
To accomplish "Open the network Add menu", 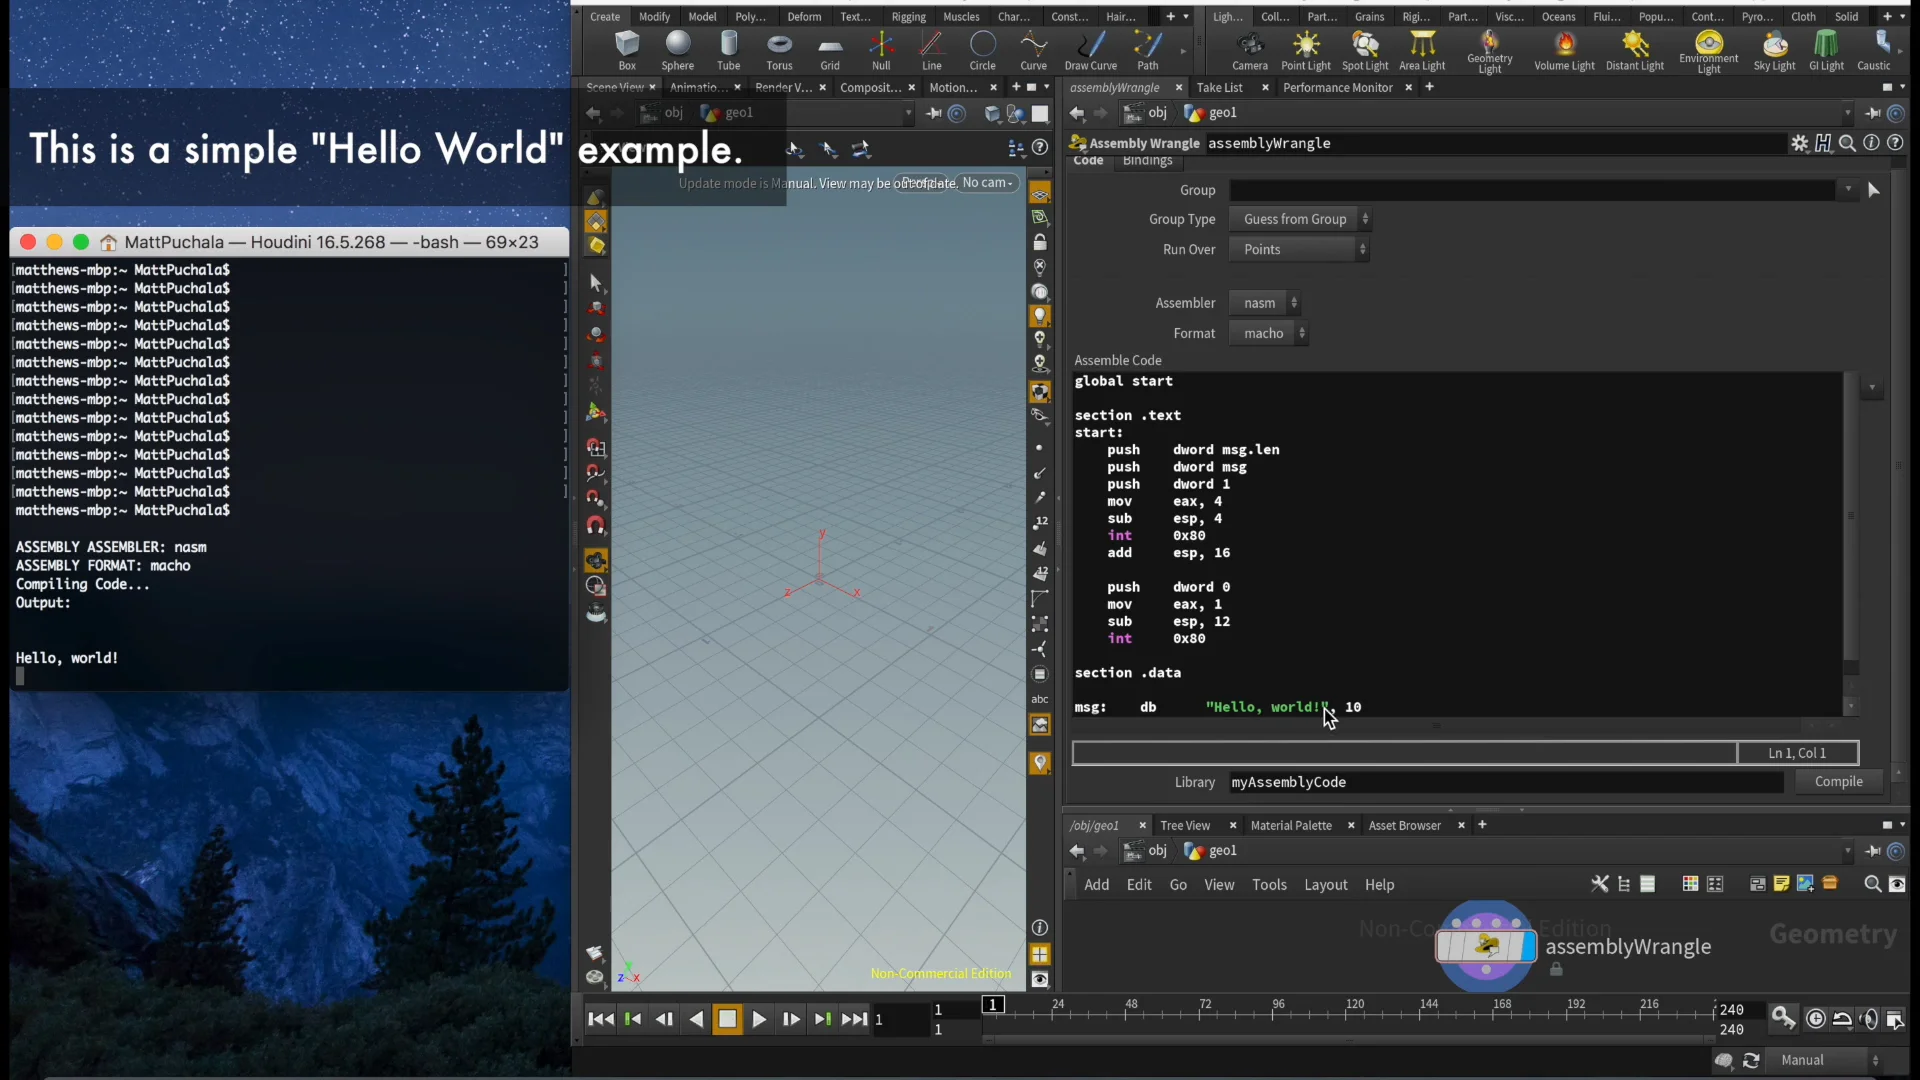I will click(x=1097, y=885).
